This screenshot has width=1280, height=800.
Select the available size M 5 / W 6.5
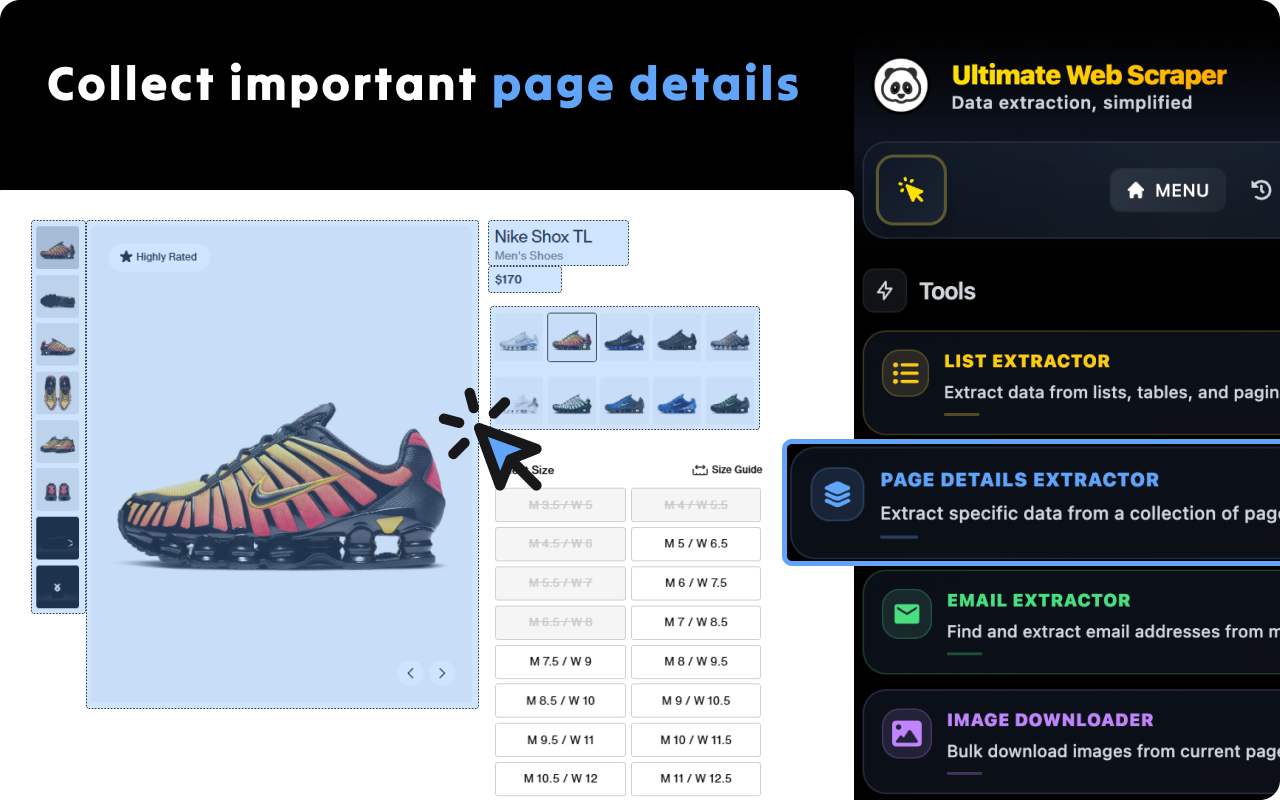point(696,544)
